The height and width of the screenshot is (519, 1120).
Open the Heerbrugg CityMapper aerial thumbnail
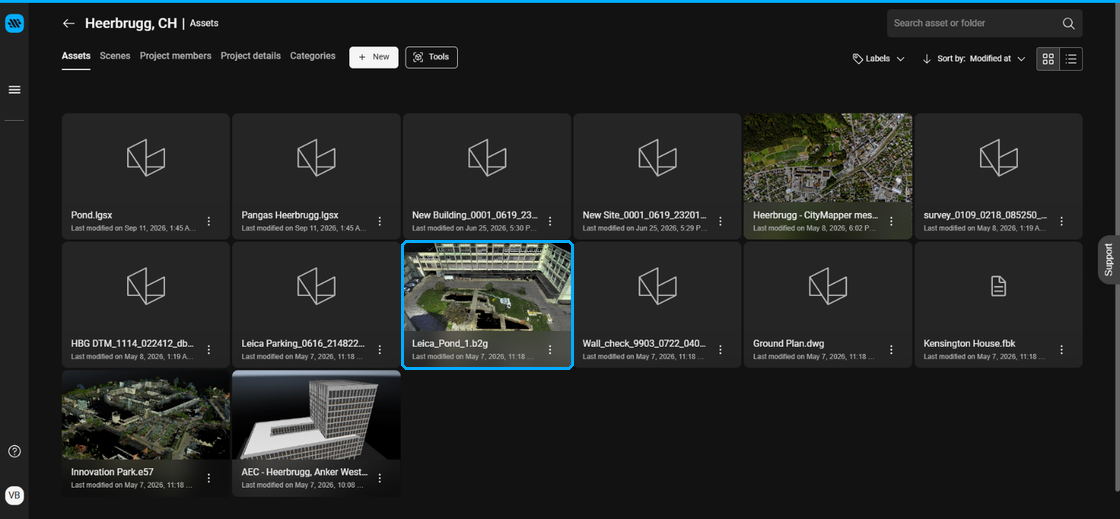pos(828,158)
